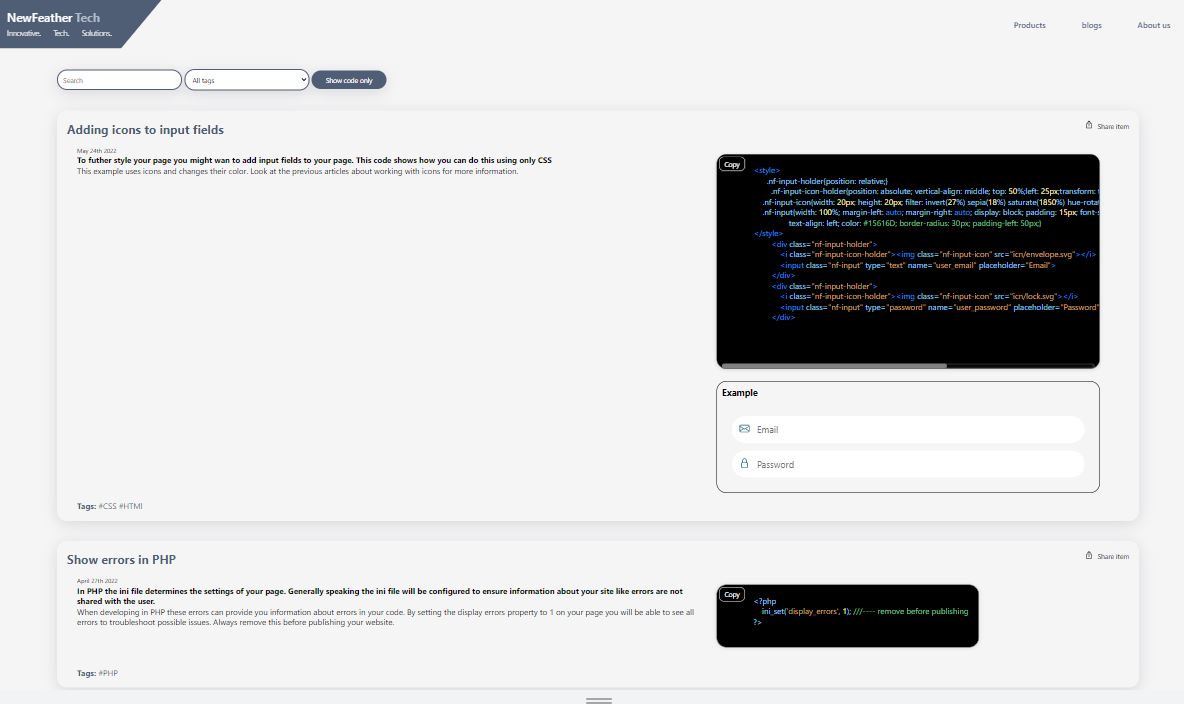Select the #CSS tag
The image size is (1184, 704).
pyautogui.click(x=107, y=506)
